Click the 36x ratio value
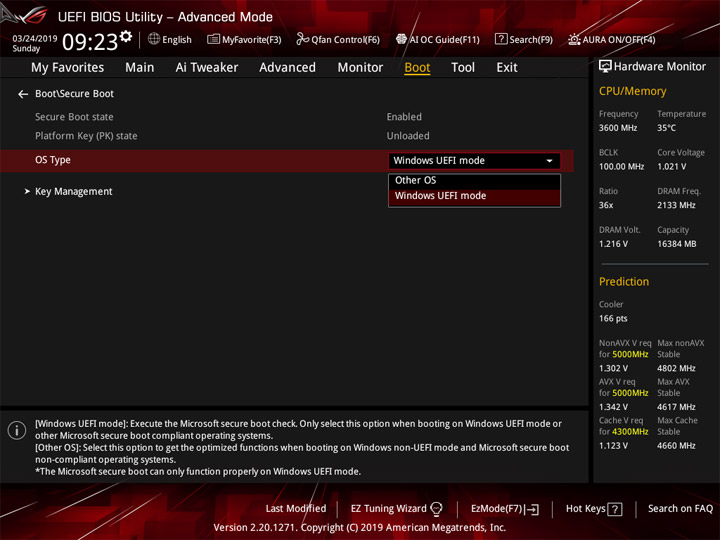 (606, 205)
